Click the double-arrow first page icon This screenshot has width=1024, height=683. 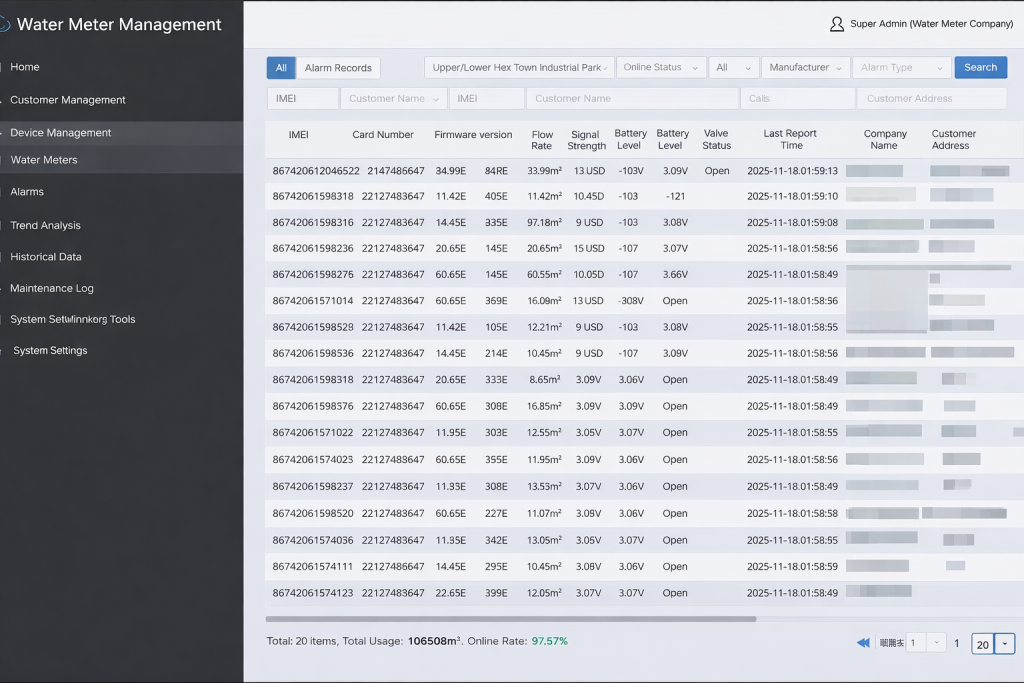[863, 643]
